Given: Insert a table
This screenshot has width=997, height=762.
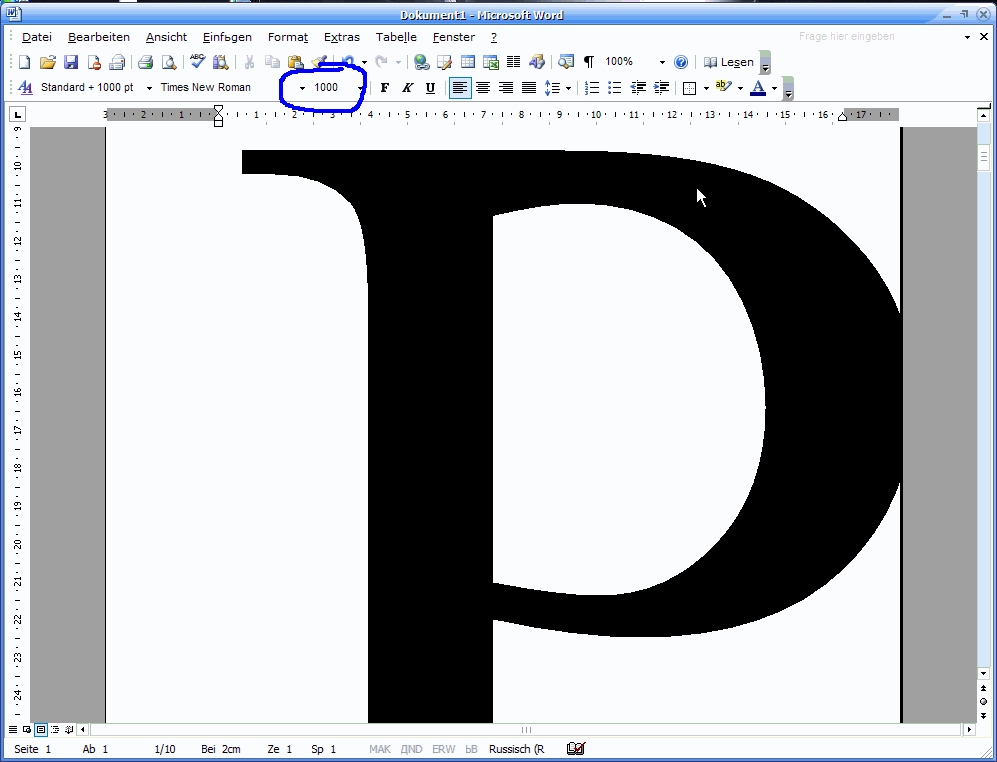Looking at the screenshot, I should (x=467, y=62).
